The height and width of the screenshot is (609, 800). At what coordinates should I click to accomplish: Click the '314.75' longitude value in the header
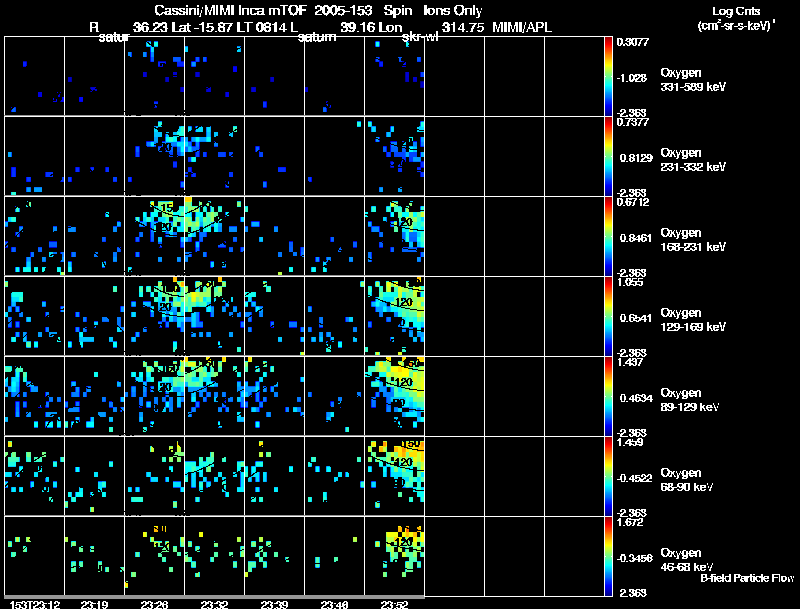463,27
